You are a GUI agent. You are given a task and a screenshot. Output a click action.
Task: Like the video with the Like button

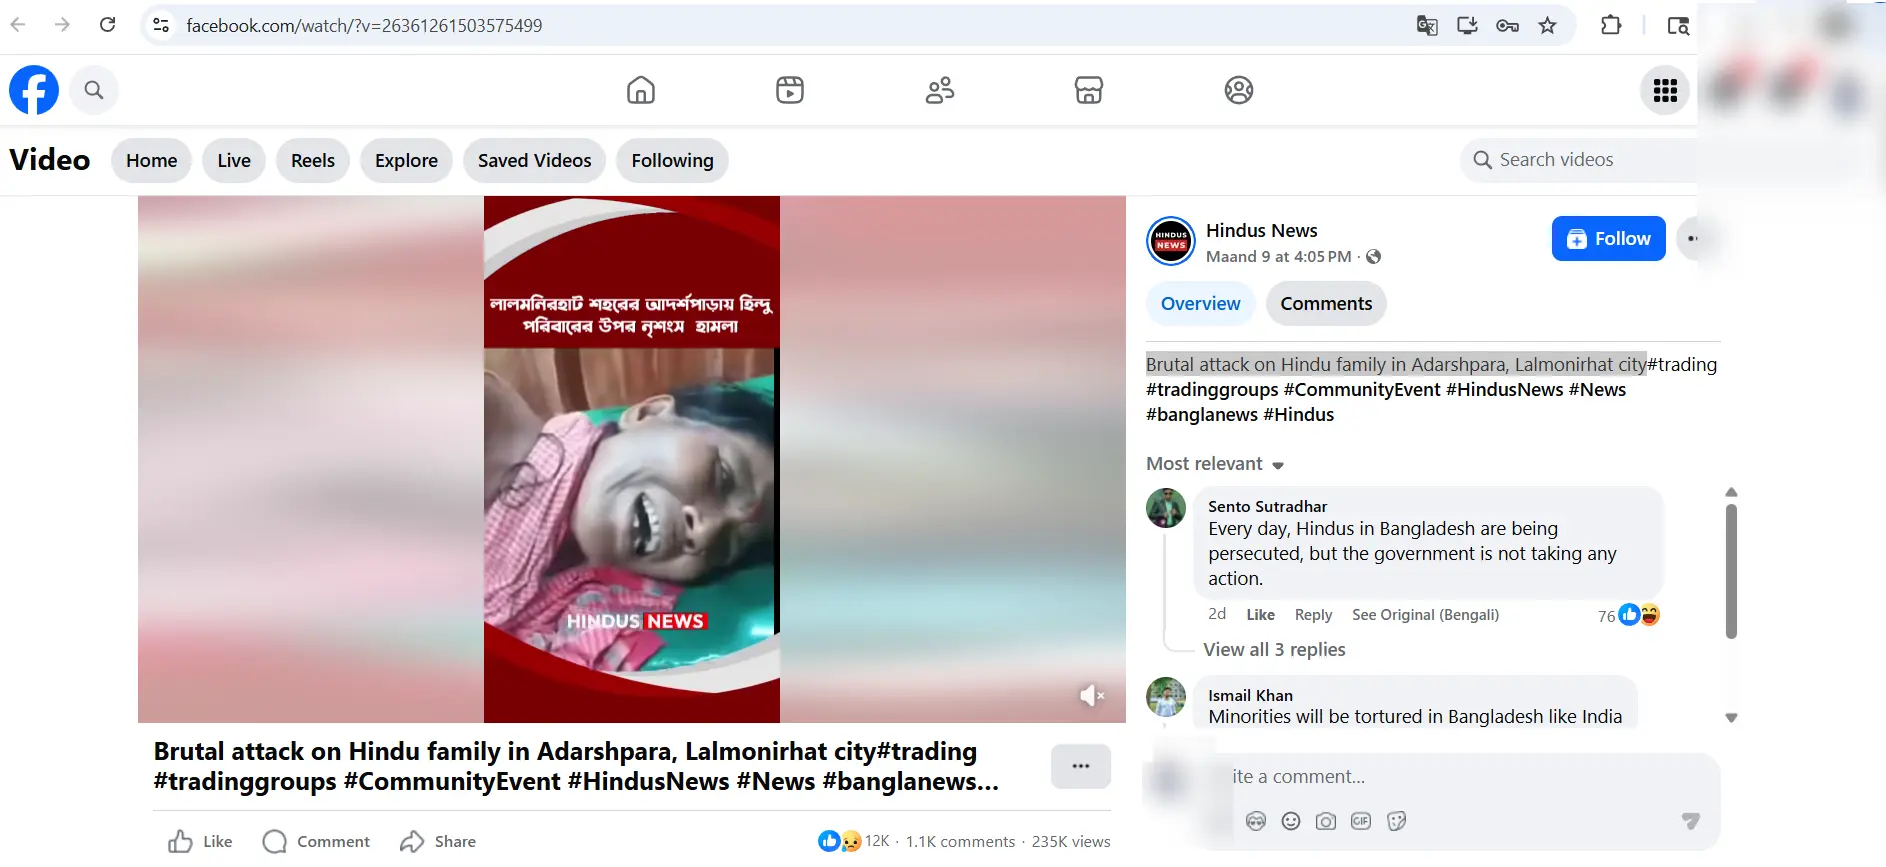[200, 842]
